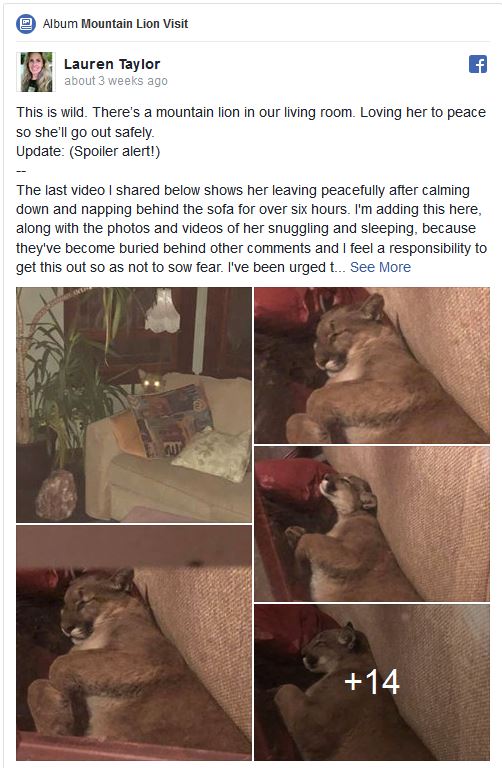Open the Mountain Lion Visit album link
This screenshot has height=768, width=502.
(135, 24)
